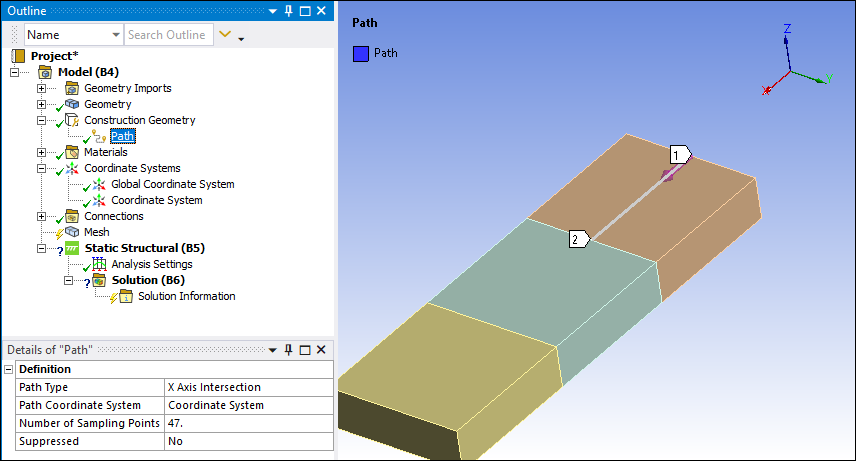Click the Construction Geometry icon
The image size is (856, 461).
(72, 120)
